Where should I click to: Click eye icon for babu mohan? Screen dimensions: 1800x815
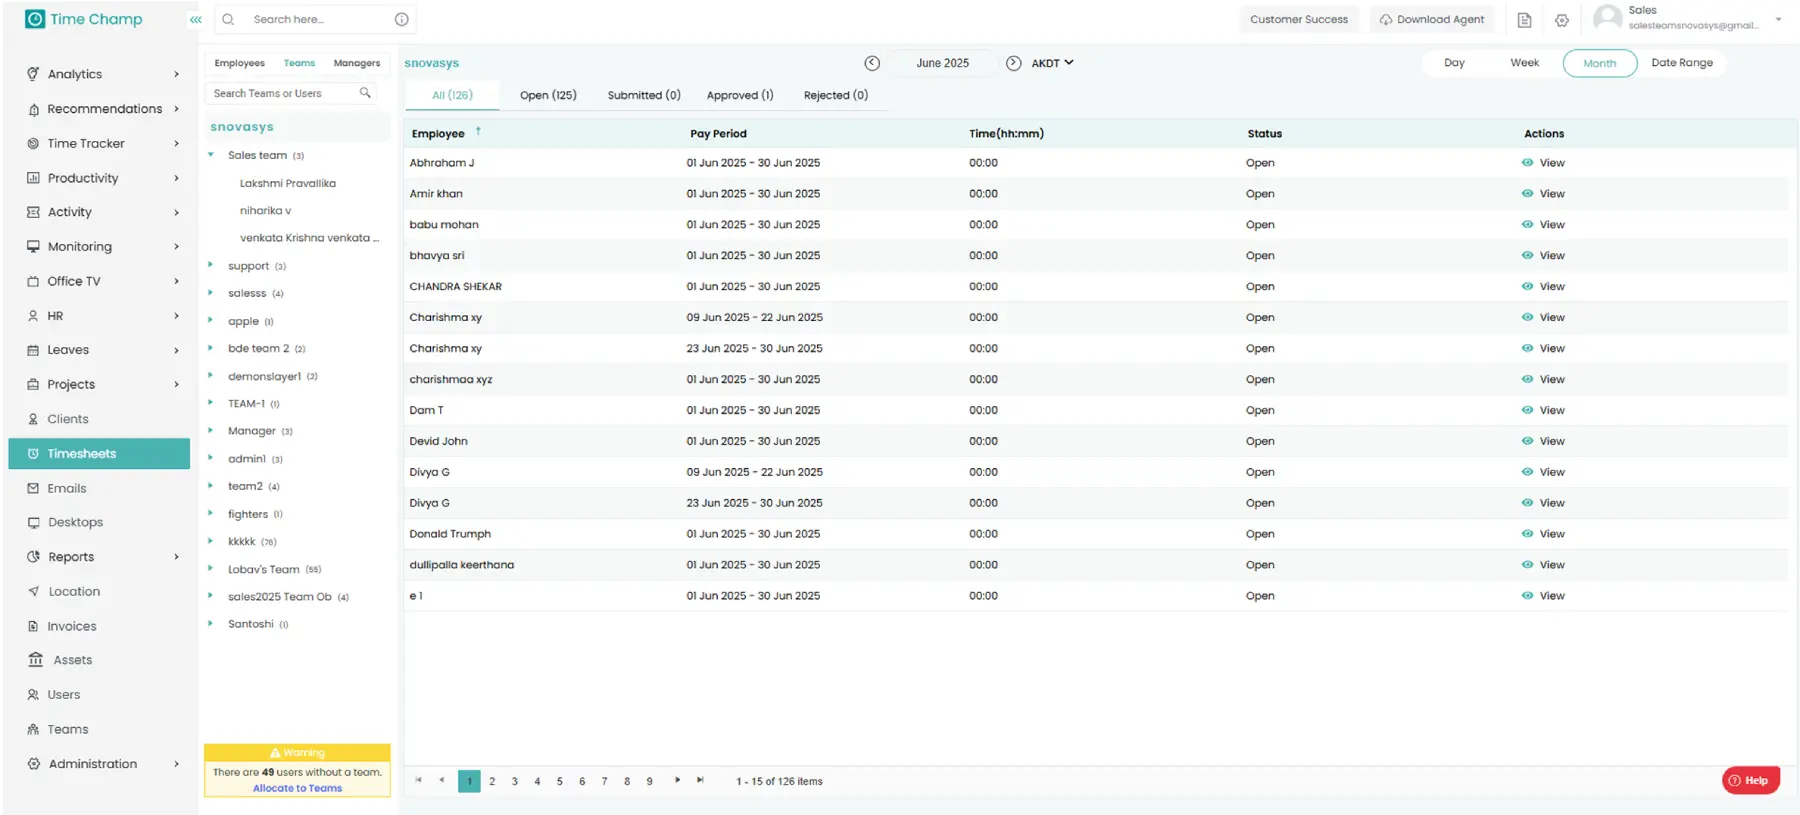coord(1527,225)
